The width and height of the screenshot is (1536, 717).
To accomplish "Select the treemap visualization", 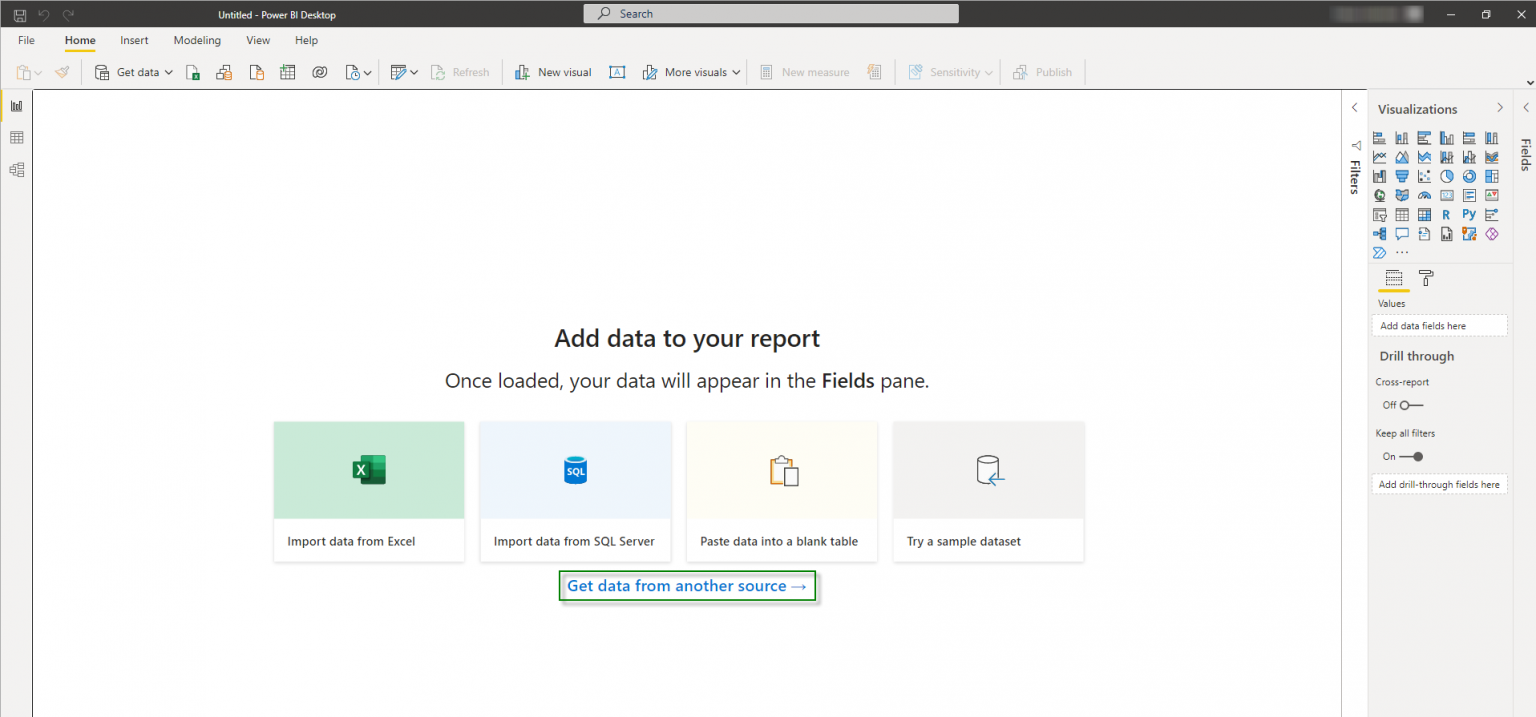I will [x=1490, y=175].
